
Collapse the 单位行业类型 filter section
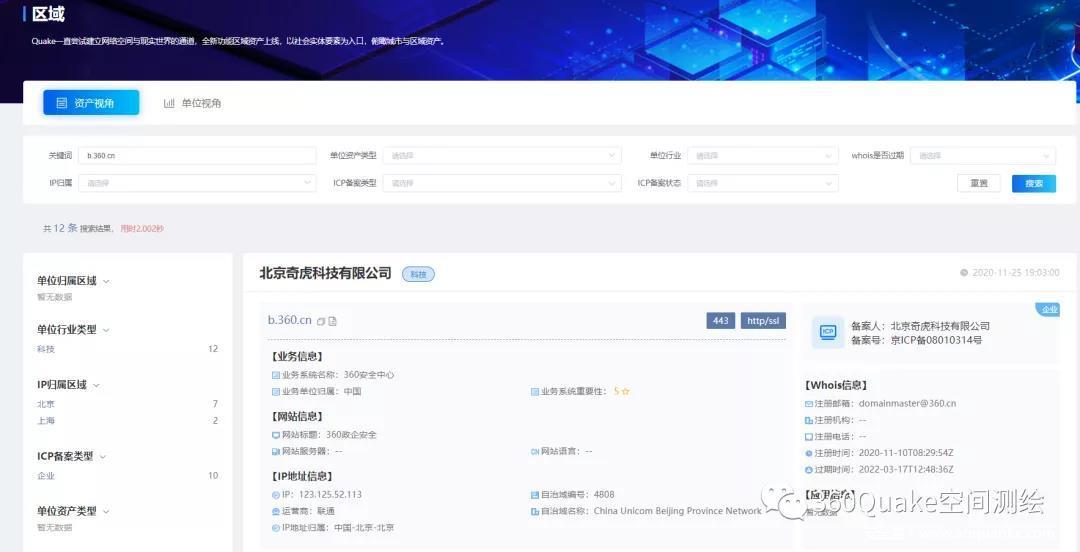pyautogui.click(x=105, y=330)
